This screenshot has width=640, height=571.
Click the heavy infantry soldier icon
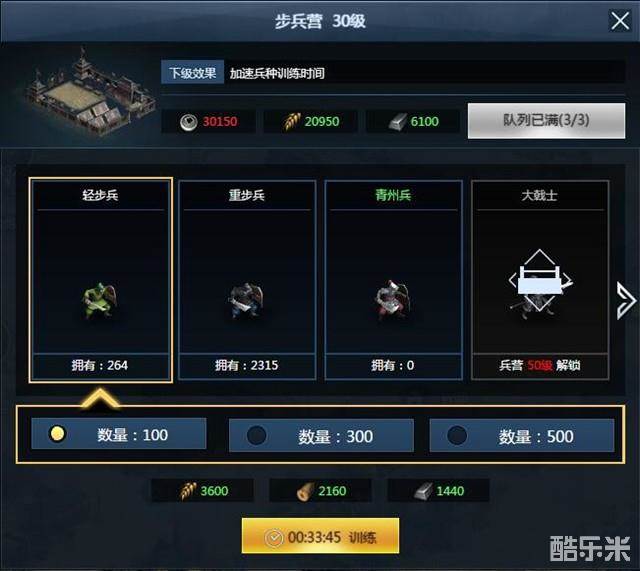(x=246, y=300)
